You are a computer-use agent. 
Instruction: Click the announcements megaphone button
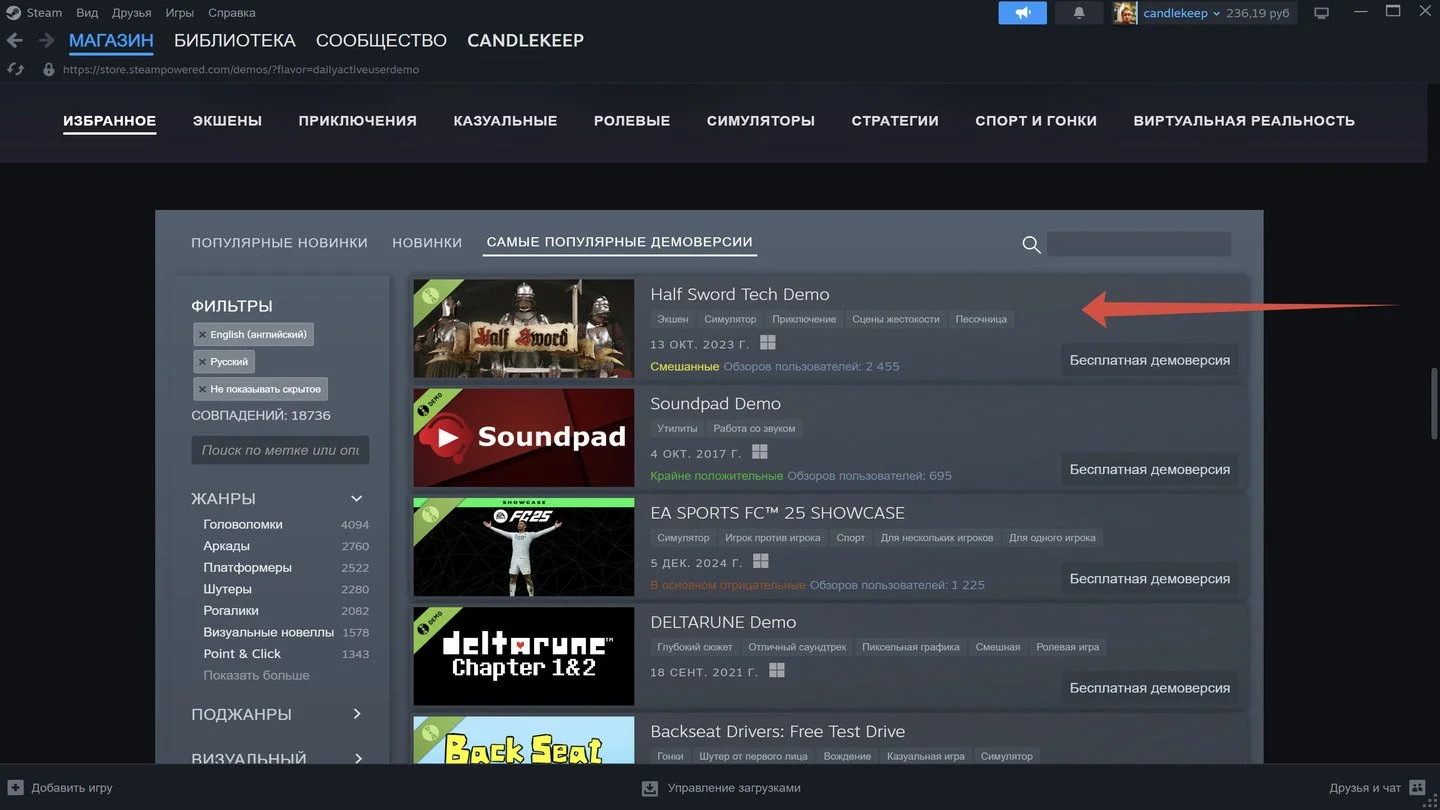coord(1022,13)
